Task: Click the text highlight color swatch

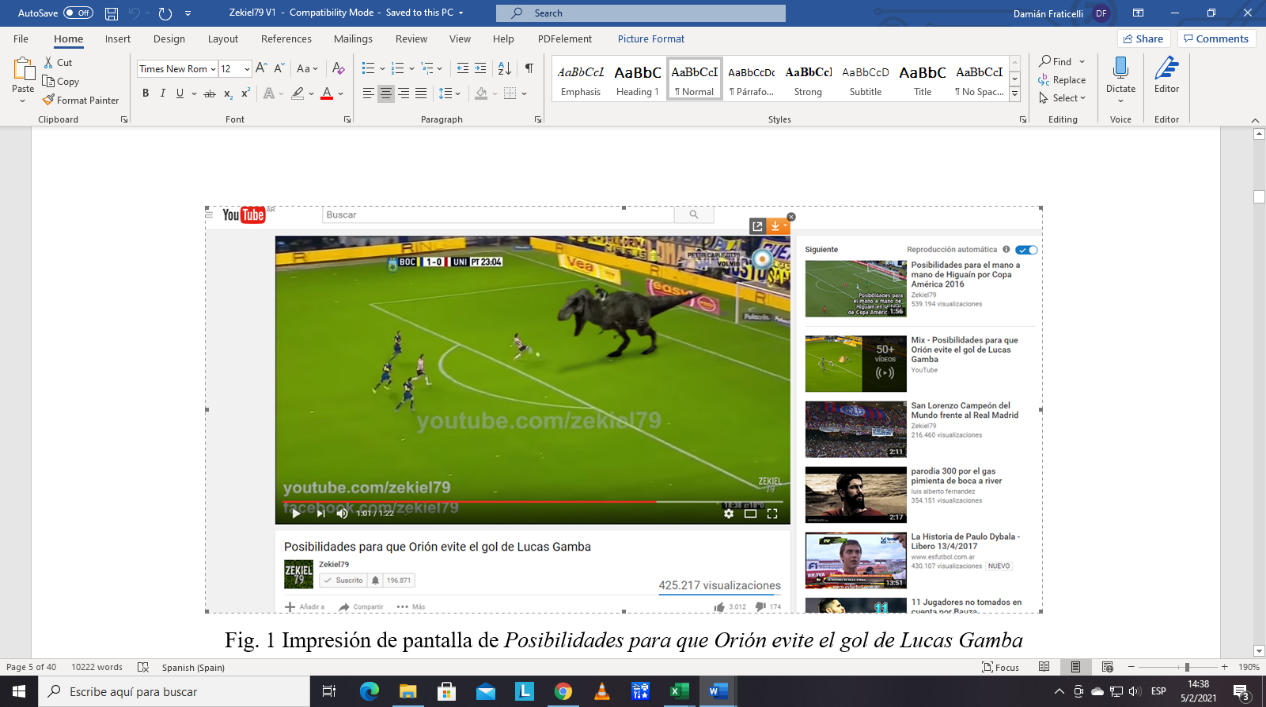Action: [x=297, y=93]
